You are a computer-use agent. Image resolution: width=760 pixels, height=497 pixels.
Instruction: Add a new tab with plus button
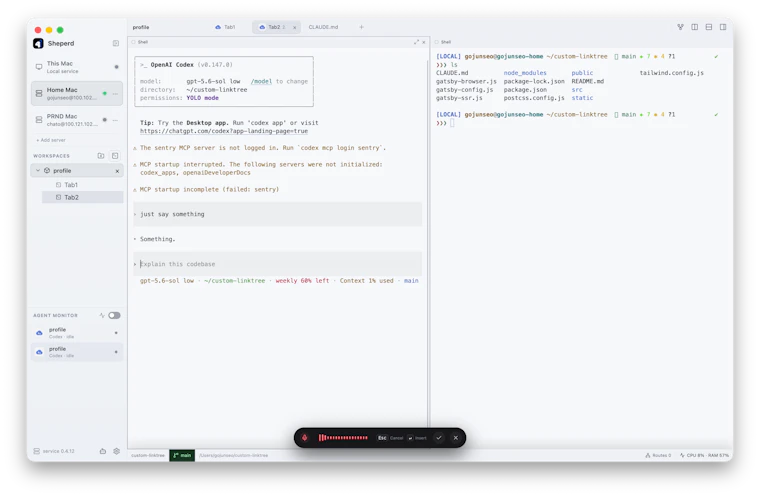[362, 27]
